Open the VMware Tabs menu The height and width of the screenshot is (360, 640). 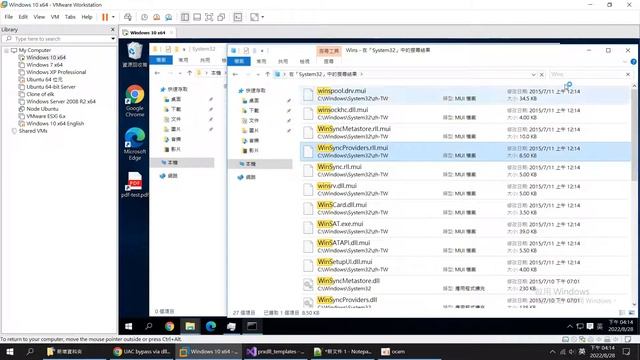(x=70, y=17)
